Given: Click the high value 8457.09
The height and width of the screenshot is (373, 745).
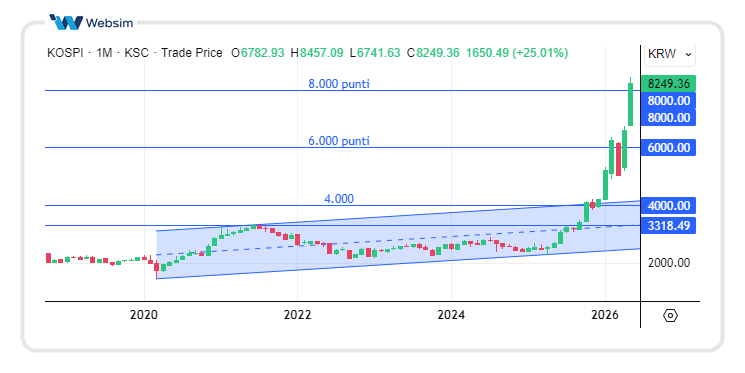Looking at the screenshot, I should (x=321, y=53).
